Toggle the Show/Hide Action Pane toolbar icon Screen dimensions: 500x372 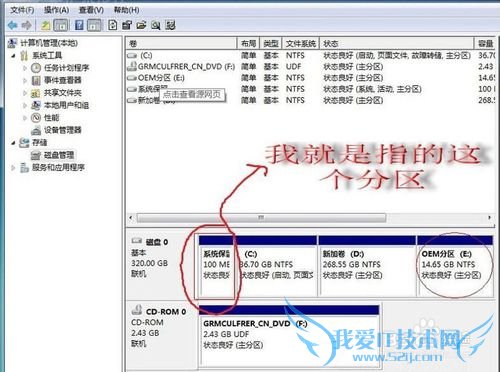point(94,25)
